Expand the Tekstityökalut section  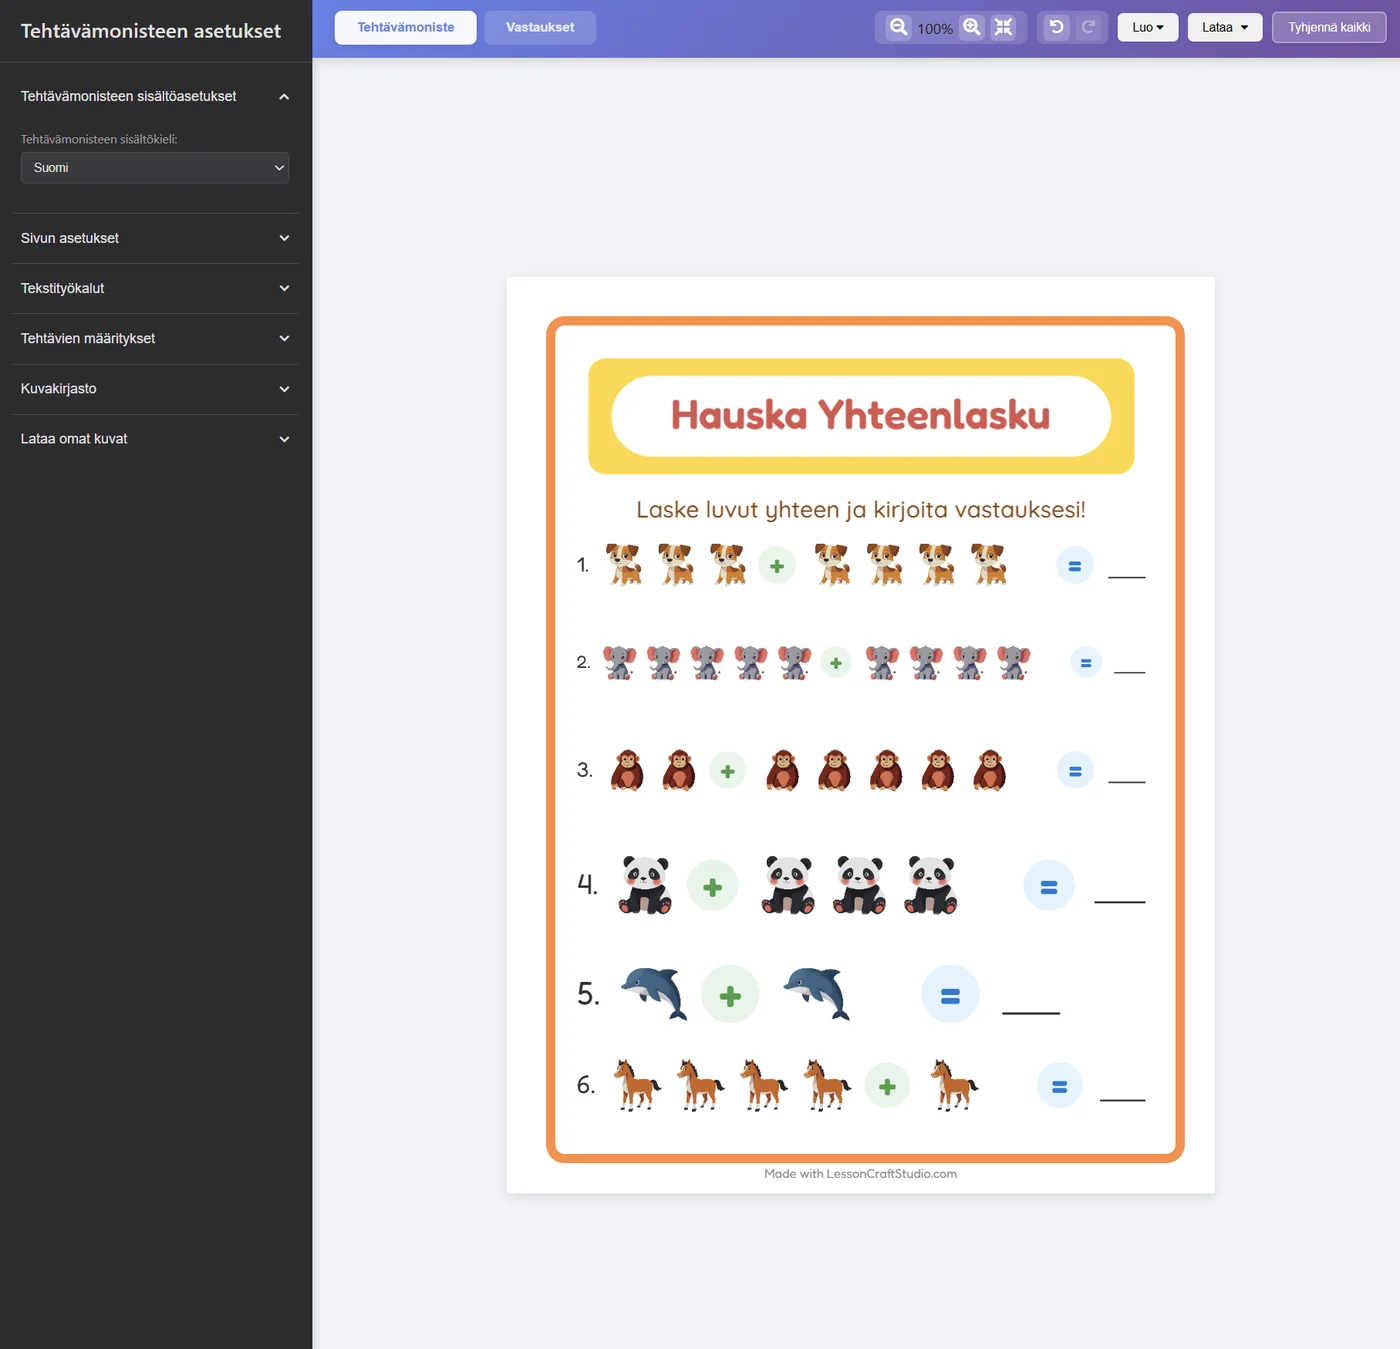pyautogui.click(x=155, y=288)
